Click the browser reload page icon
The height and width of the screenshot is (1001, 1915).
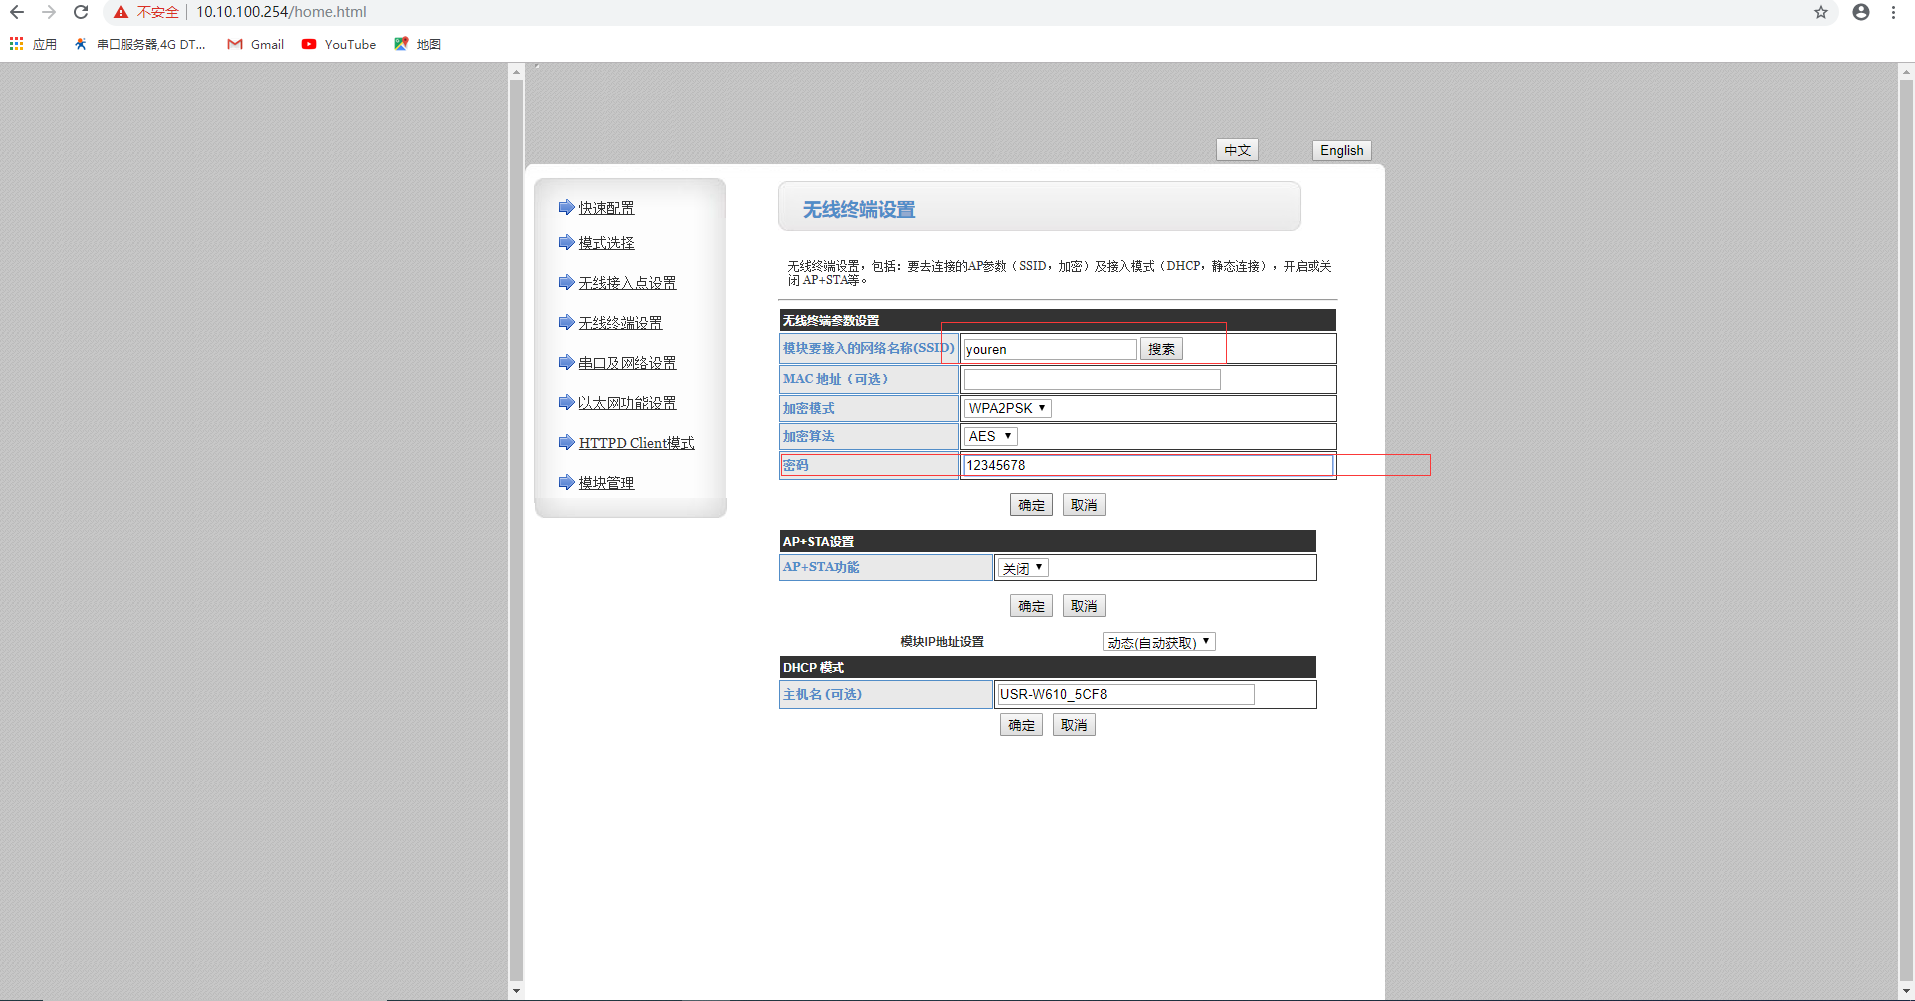click(x=81, y=12)
